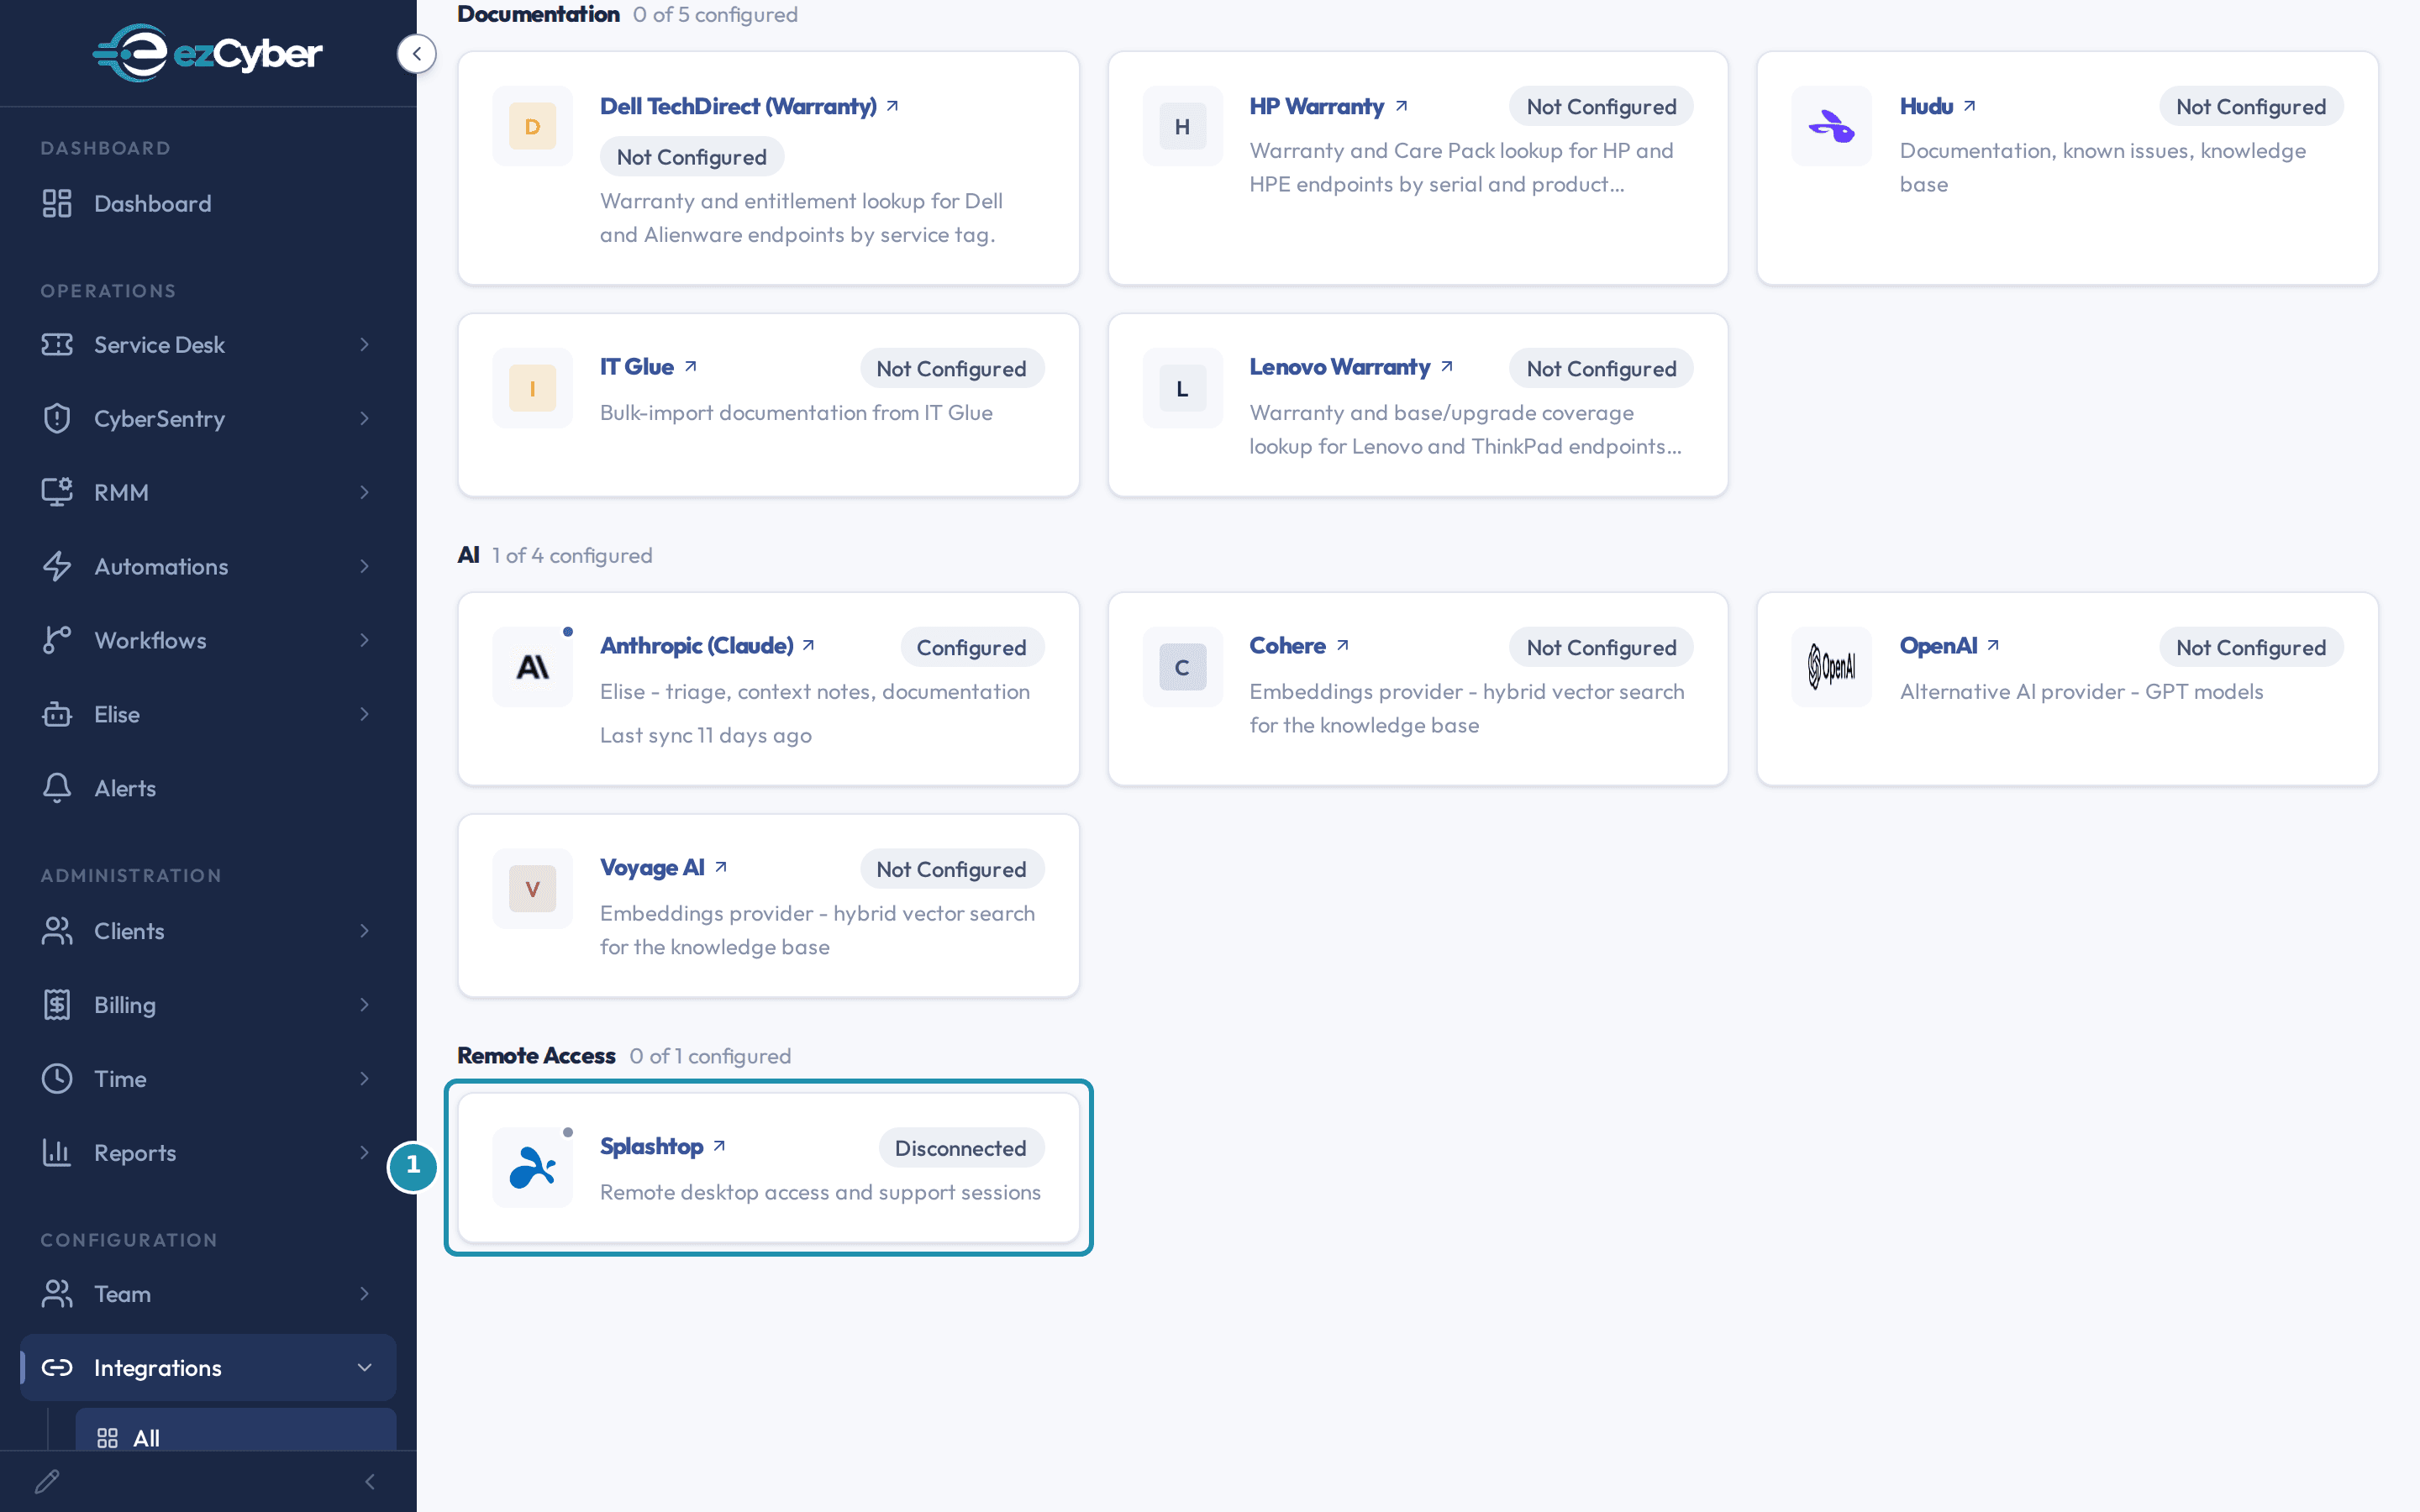Click the CyberSentry shield icon
Screen dimensions: 2420x1512
pyautogui.click(x=57, y=418)
